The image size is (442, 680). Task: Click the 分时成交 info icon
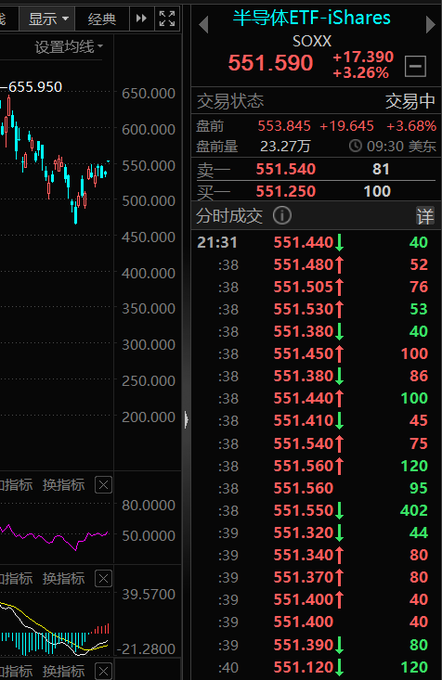[282, 215]
